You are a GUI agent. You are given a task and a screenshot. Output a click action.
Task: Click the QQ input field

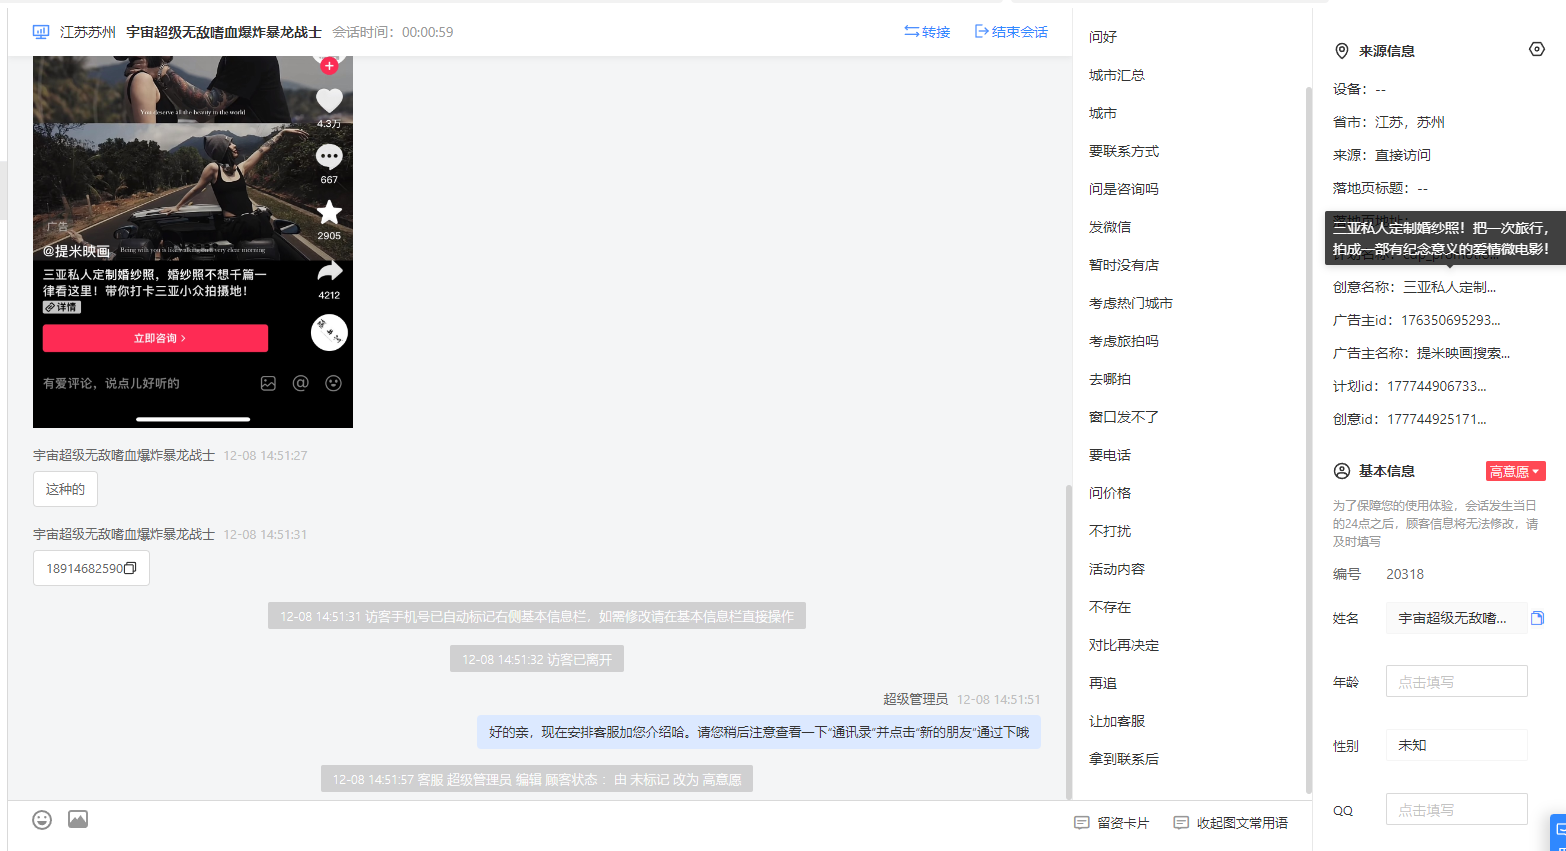[1456, 809]
